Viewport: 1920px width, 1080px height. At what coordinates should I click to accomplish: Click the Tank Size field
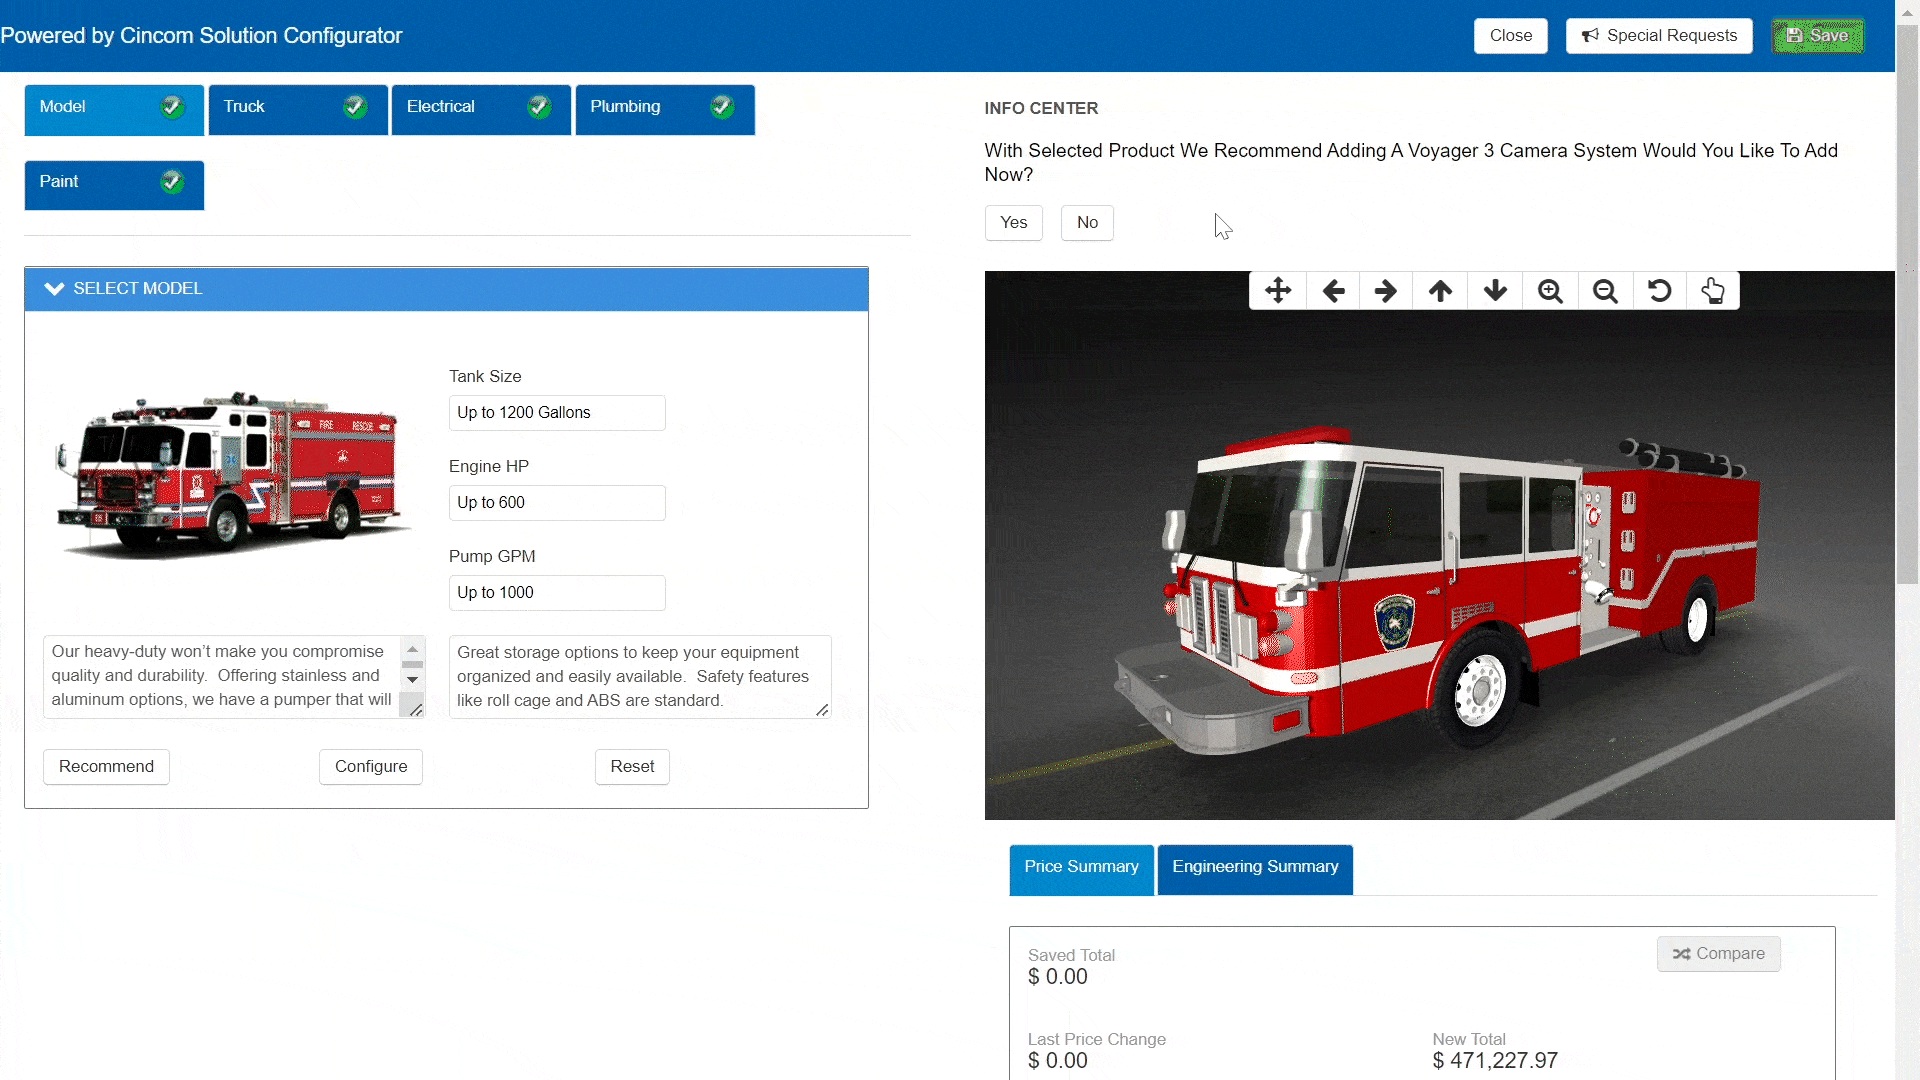(557, 413)
